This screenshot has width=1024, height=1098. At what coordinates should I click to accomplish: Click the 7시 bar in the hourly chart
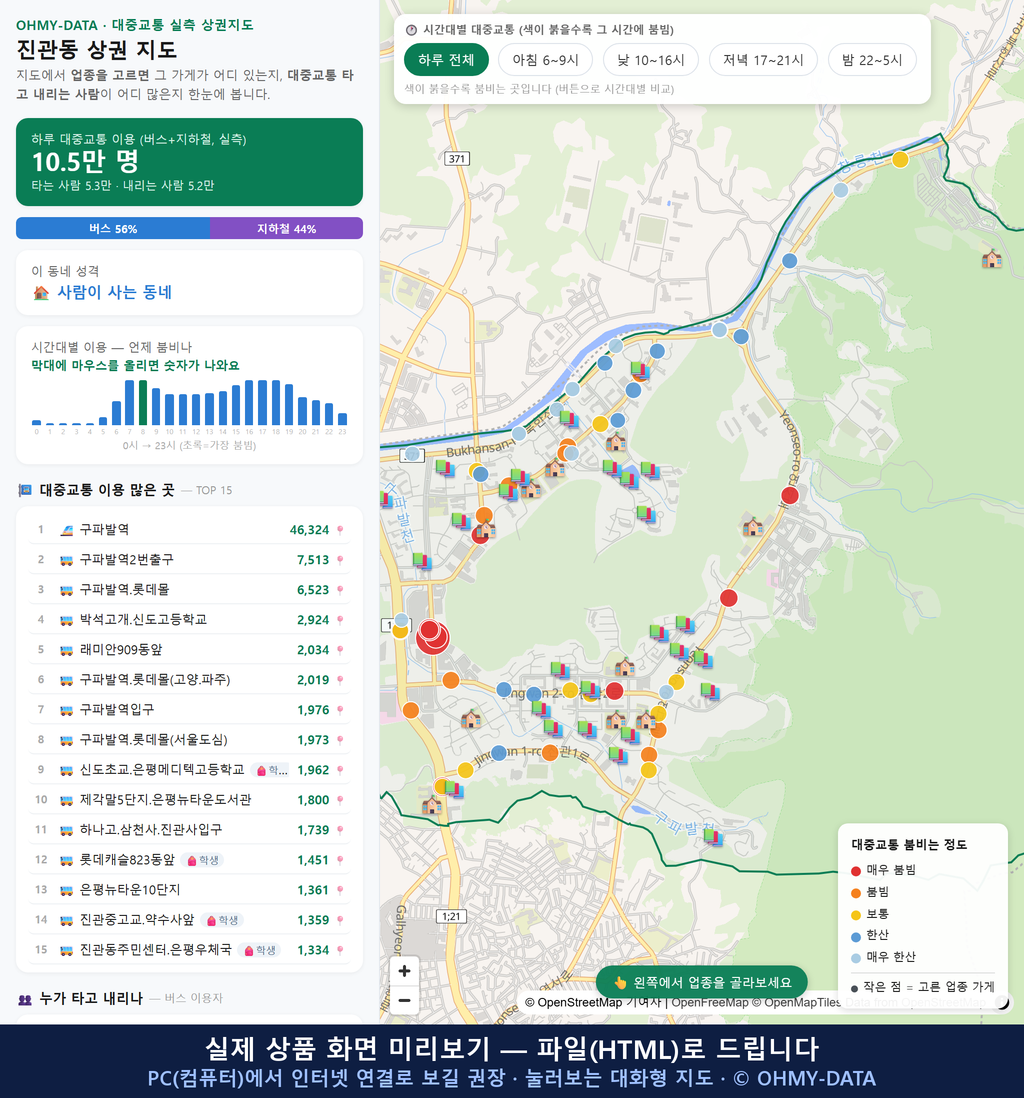pos(130,403)
